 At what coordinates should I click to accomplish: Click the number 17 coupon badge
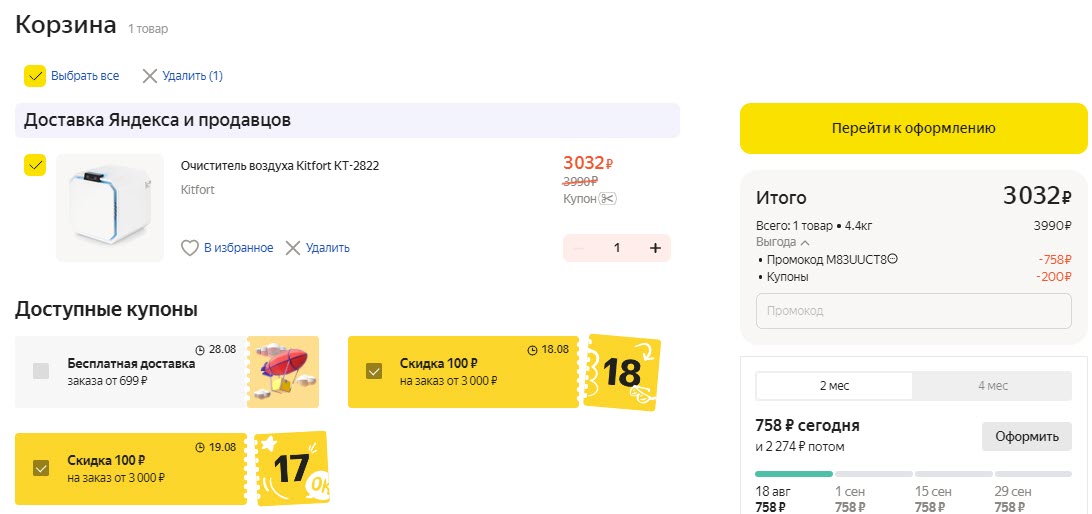point(292,467)
